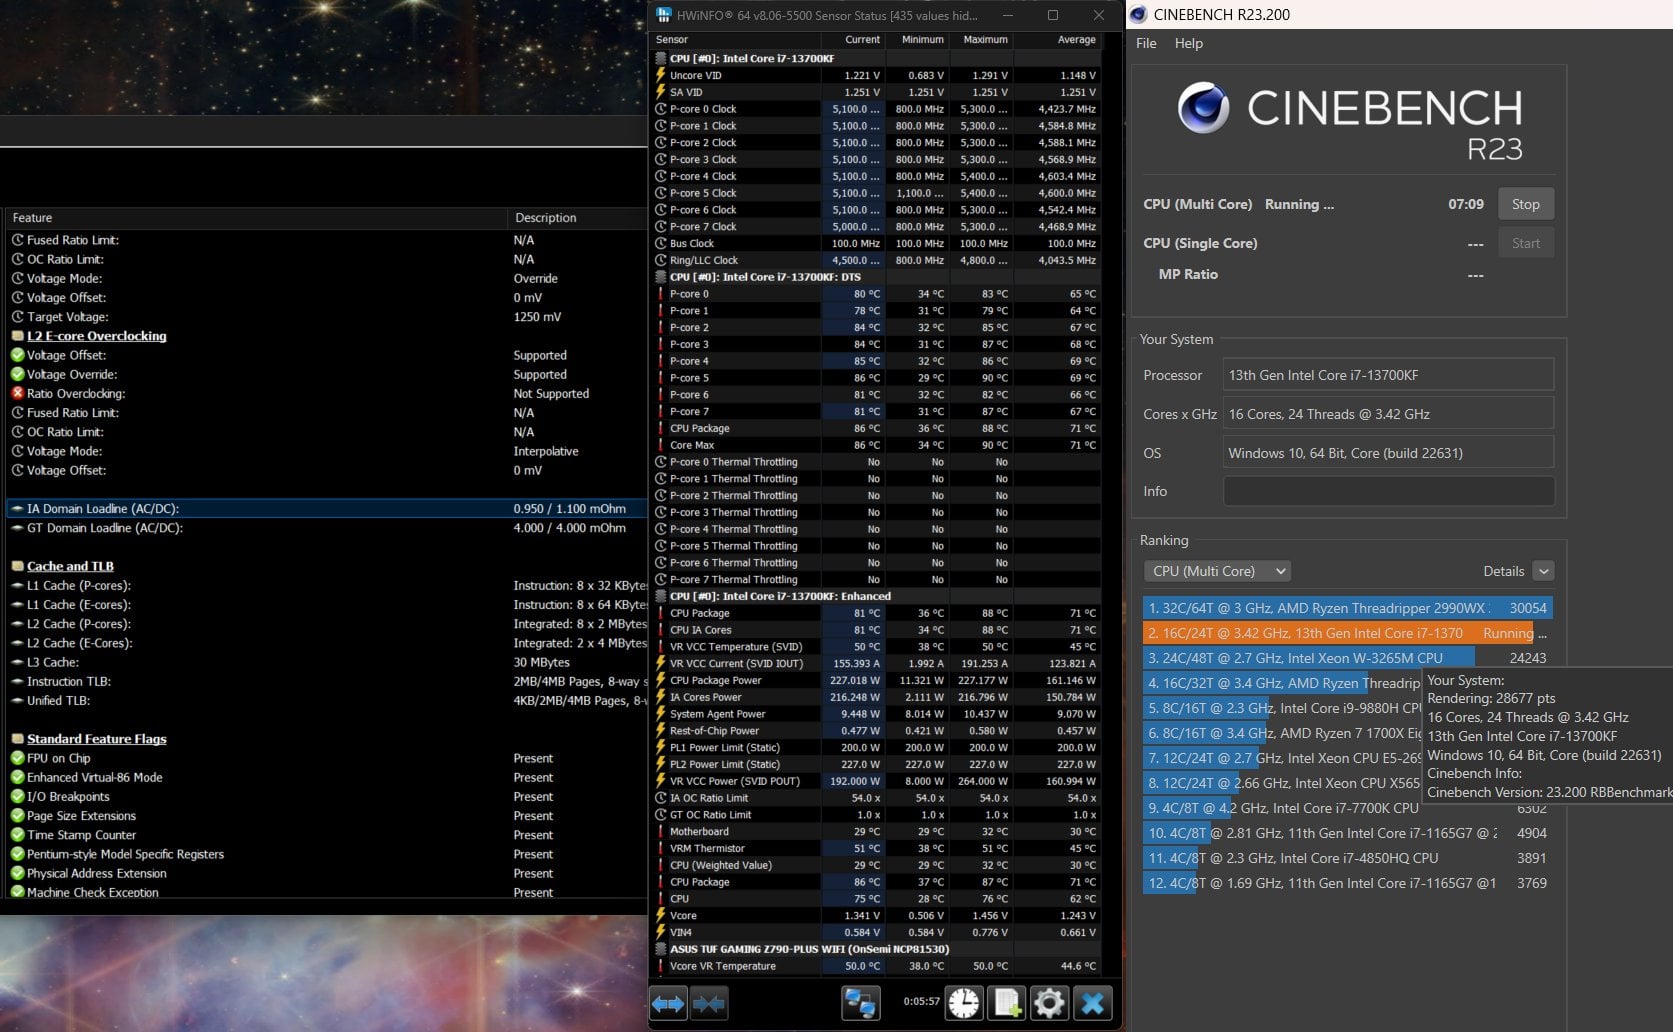
Task: Click the red X icon beside Ratio Overclocking
Action: point(17,393)
